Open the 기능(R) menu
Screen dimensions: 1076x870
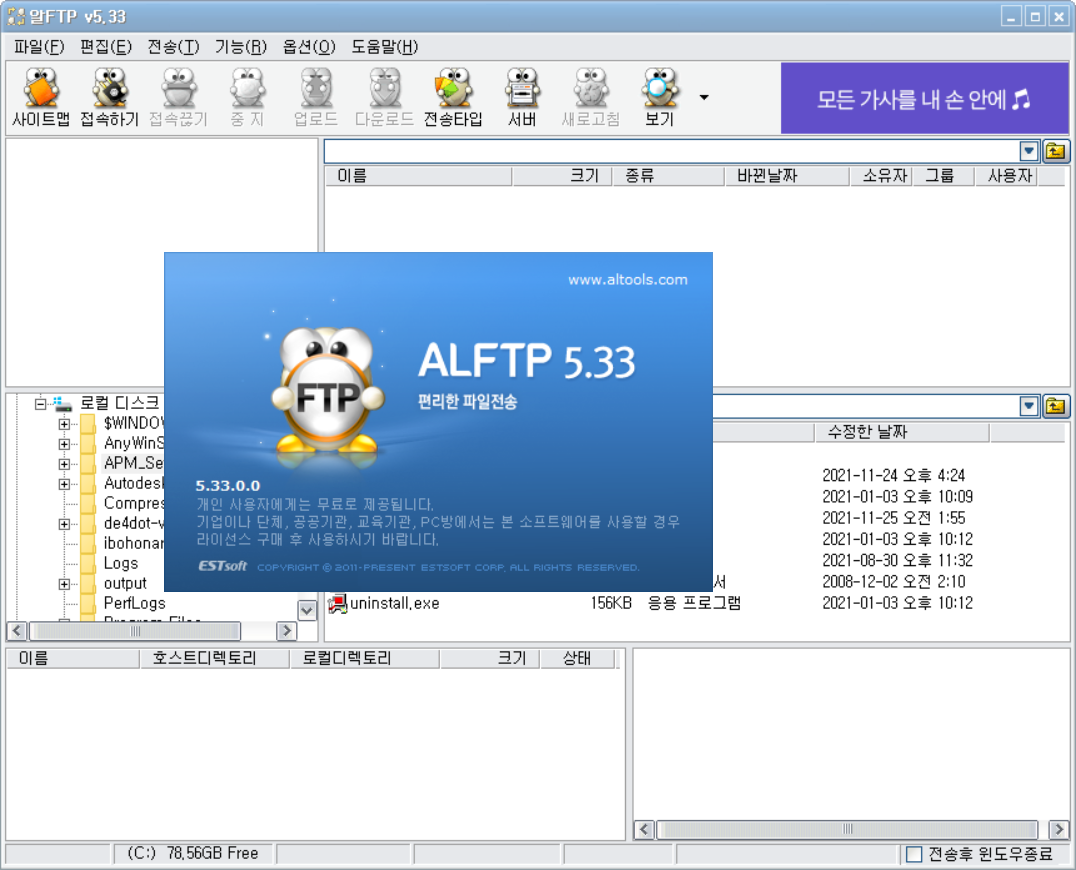(x=241, y=47)
